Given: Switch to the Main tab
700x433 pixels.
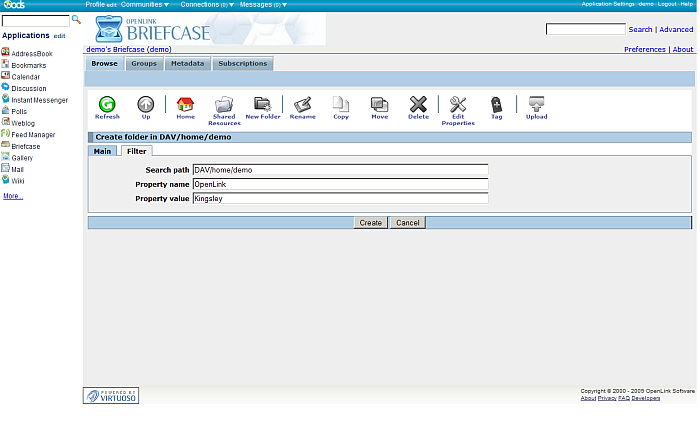Looking at the screenshot, I should click(102, 151).
